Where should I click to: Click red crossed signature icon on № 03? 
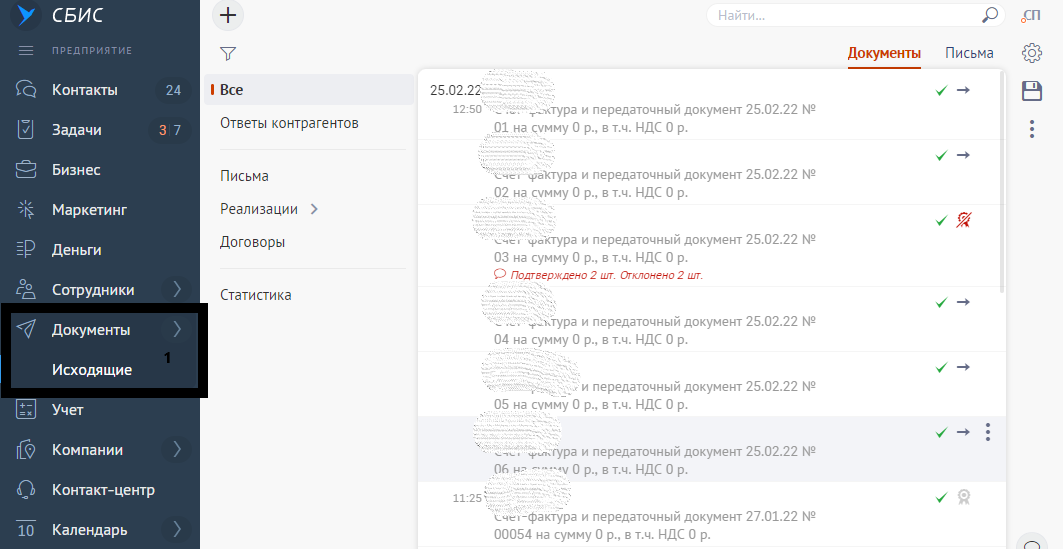tap(963, 220)
